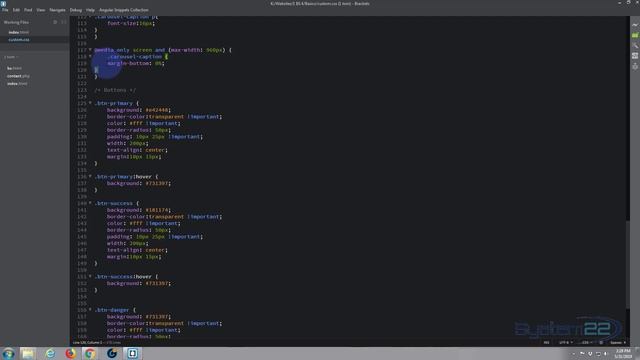Open the CSS language mode dropdown in status bar
The height and width of the screenshot is (360, 640).
(586, 342)
